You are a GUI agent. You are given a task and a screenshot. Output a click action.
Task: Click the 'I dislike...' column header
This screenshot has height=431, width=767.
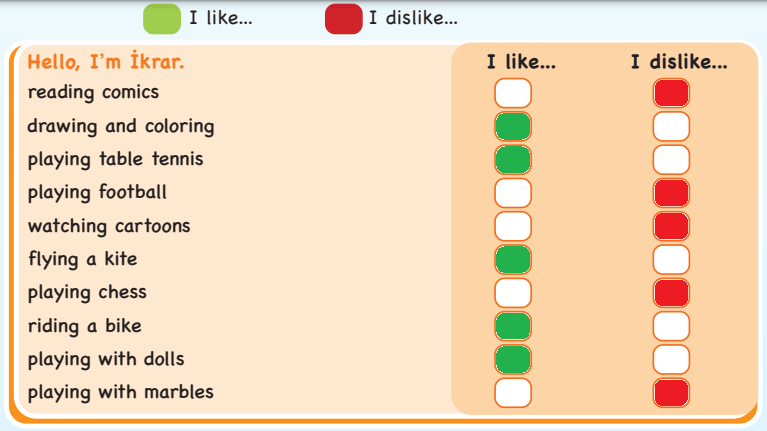(x=679, y=62)
